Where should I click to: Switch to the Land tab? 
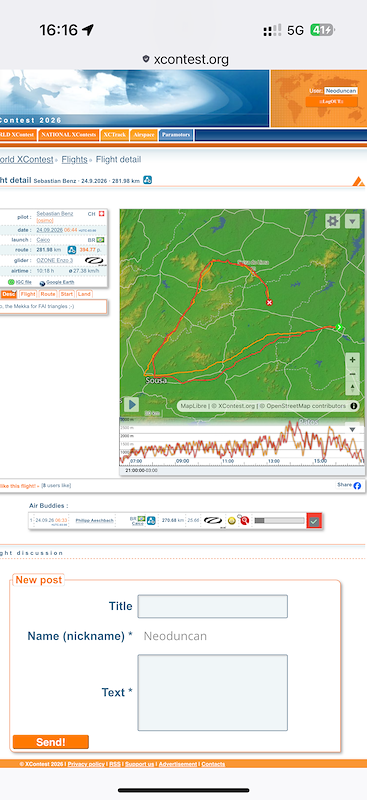pos(84,294)
